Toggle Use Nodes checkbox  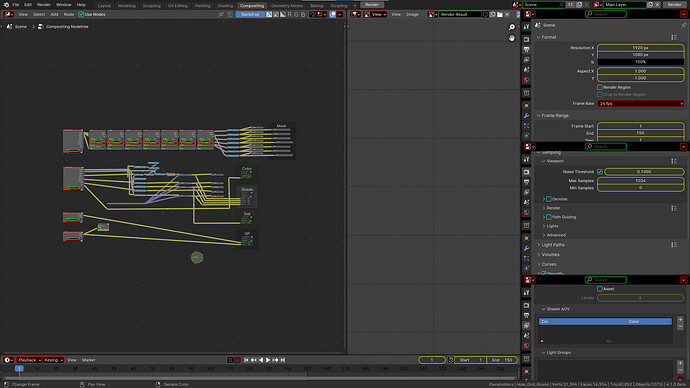point(81,15)
